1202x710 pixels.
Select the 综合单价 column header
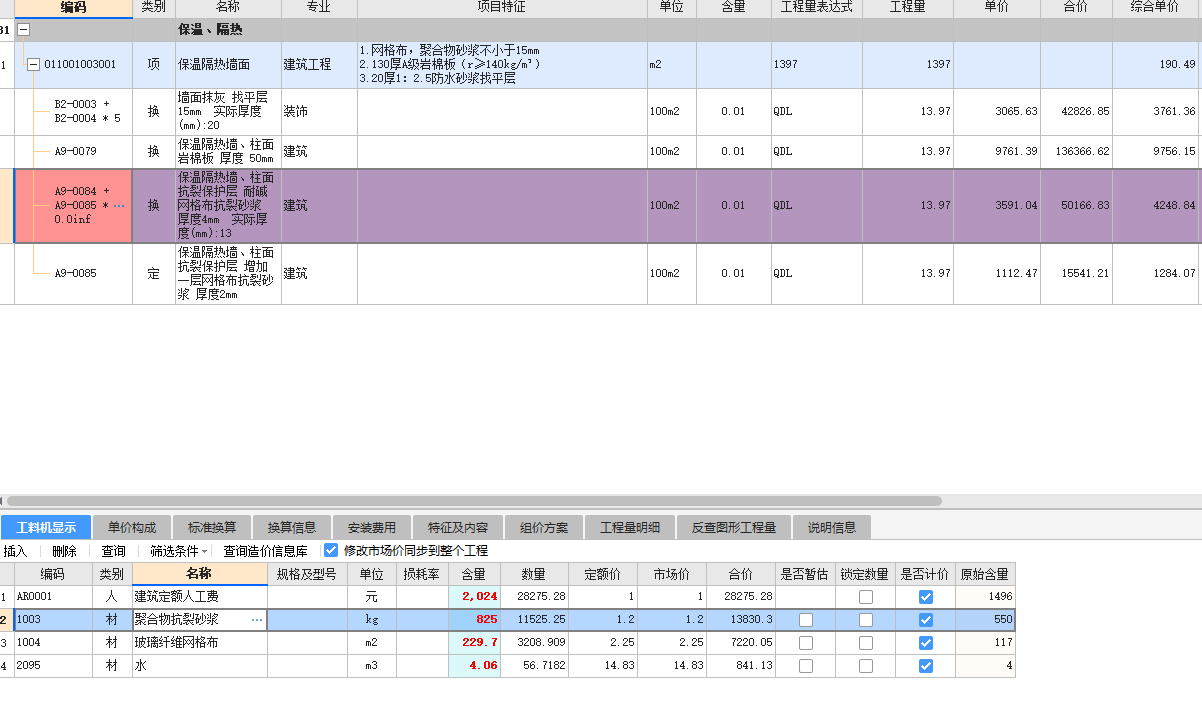click(1157, 8)
